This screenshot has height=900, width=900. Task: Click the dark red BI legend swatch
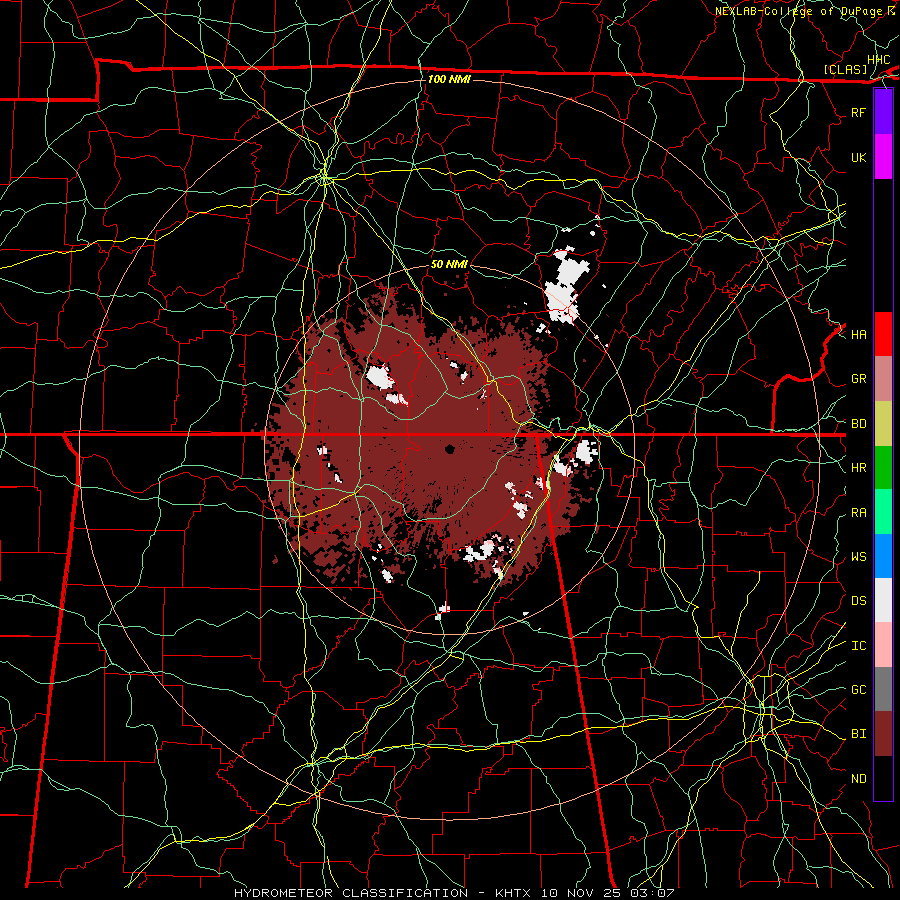883,734
